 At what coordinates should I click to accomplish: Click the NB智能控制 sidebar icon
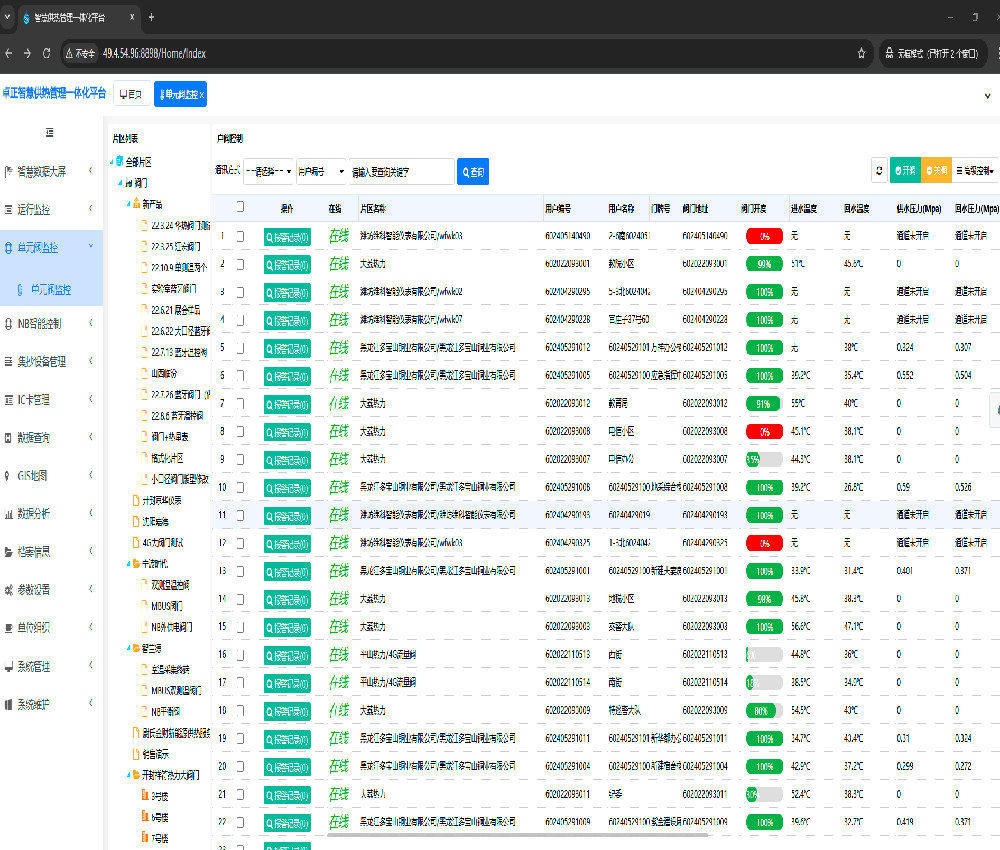(x=8, y=323)
